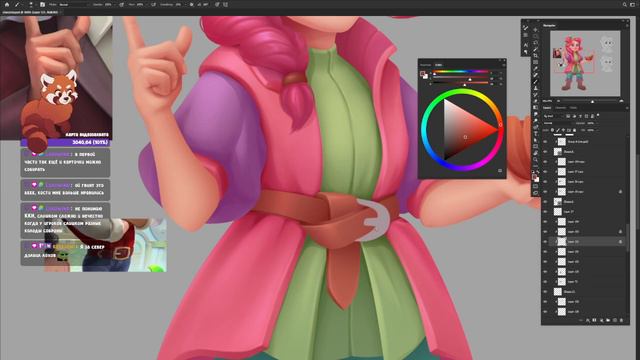
Task: Select the Swatches tab beside Color
Action: (425, 64)
